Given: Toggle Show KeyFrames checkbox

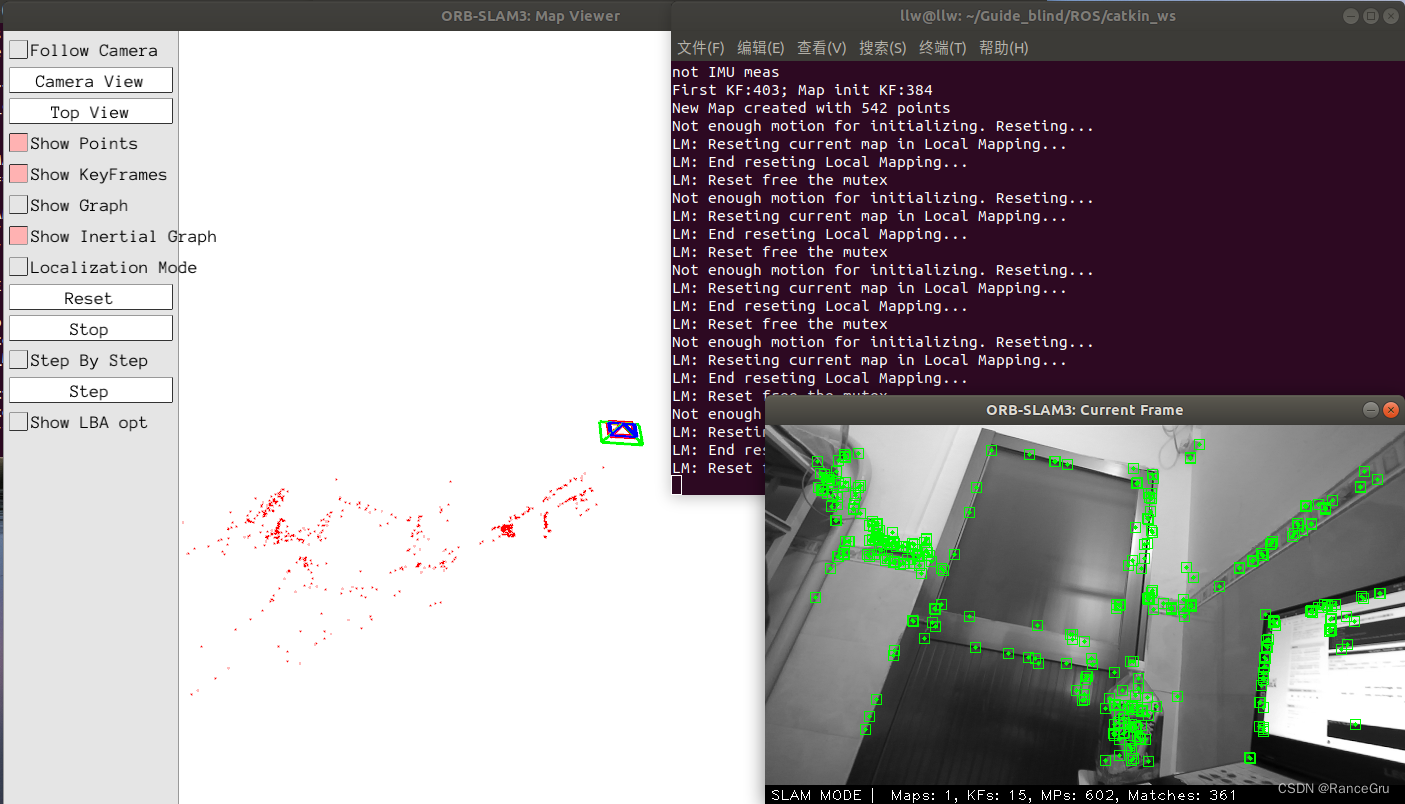Looking at the screenshot, I should coord(19,174).
